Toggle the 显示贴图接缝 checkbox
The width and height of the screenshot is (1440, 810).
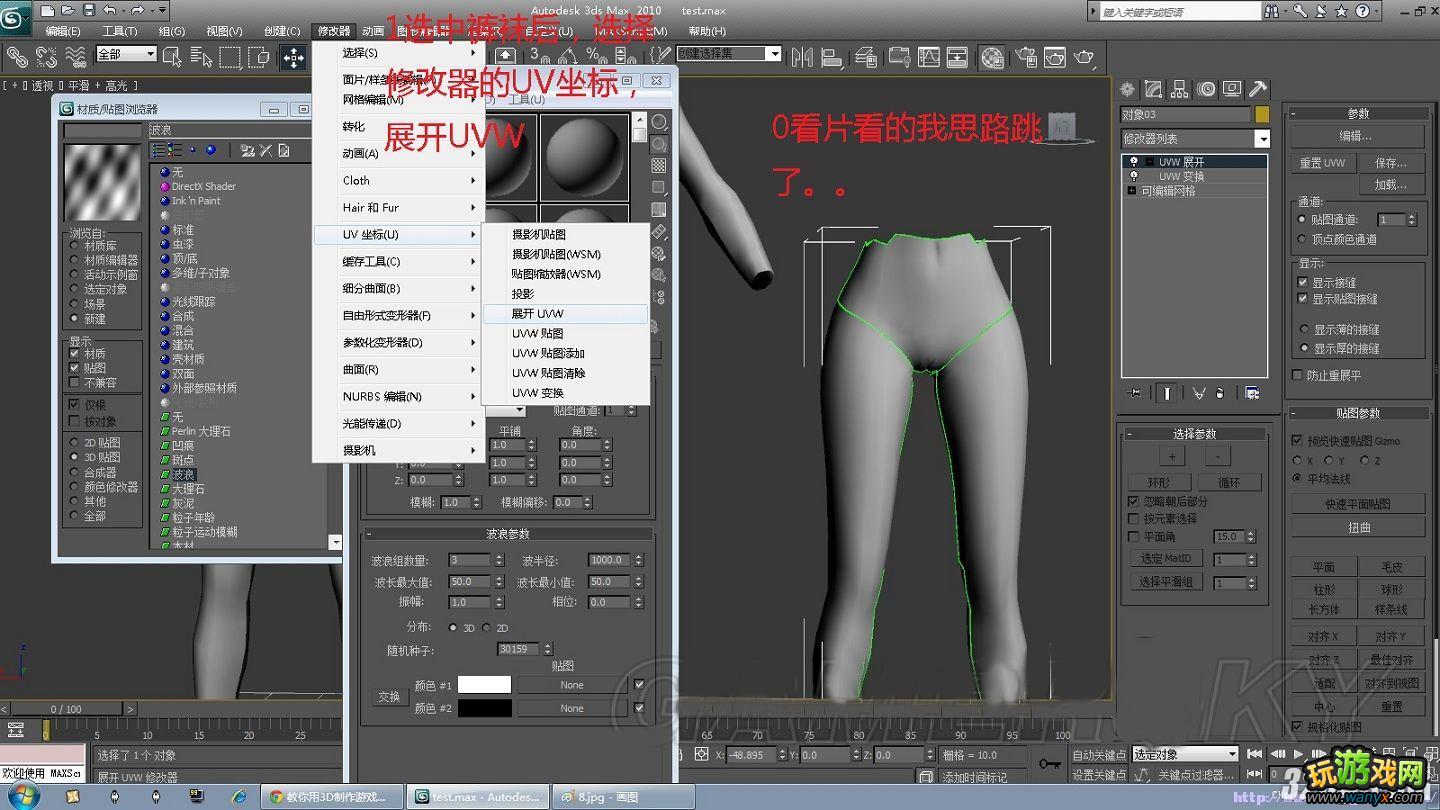point(1303,299)
